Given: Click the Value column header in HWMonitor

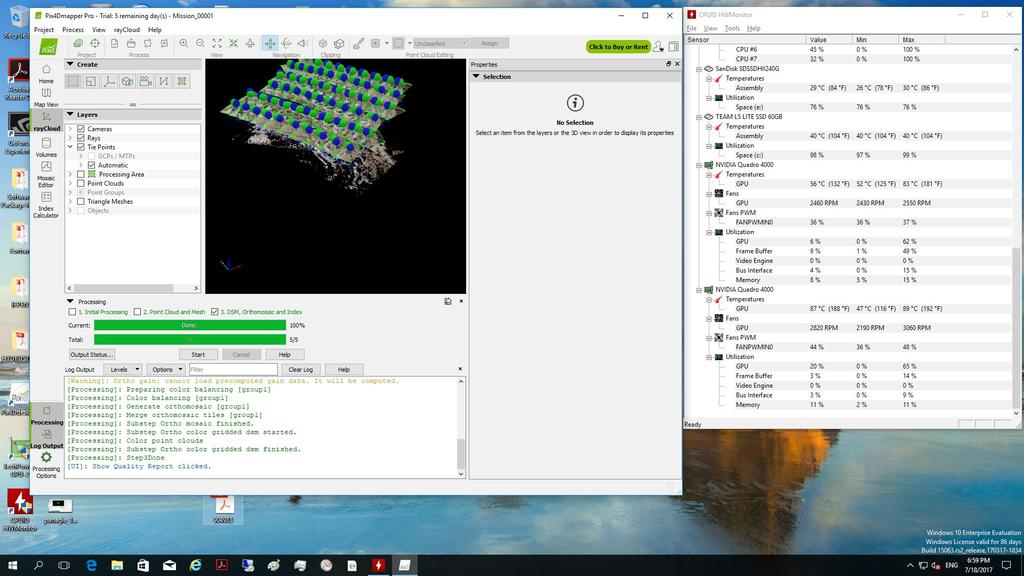Looking at the screenshot, I should (829, 39).
